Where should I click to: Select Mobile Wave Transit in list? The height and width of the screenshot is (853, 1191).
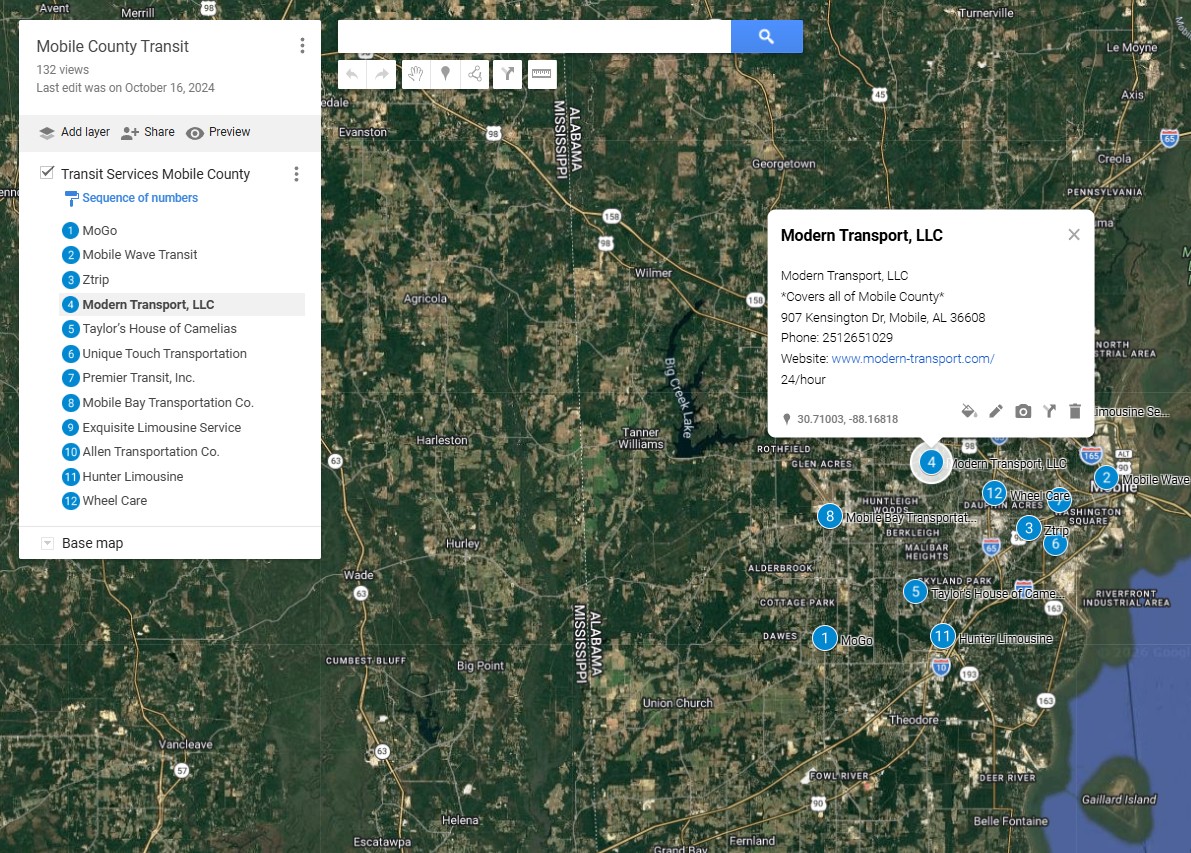coord(182,254)
